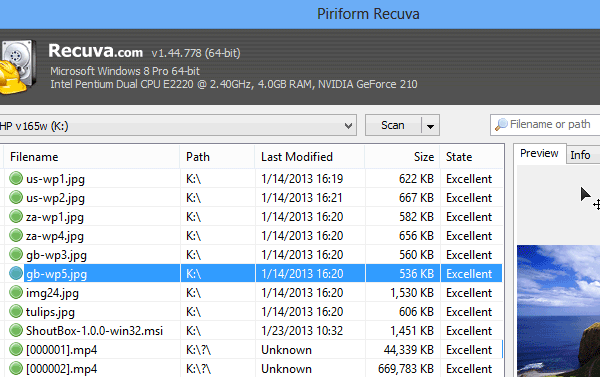
Task: Click the 667 KB size cell
Action: [x=416, y=198]
